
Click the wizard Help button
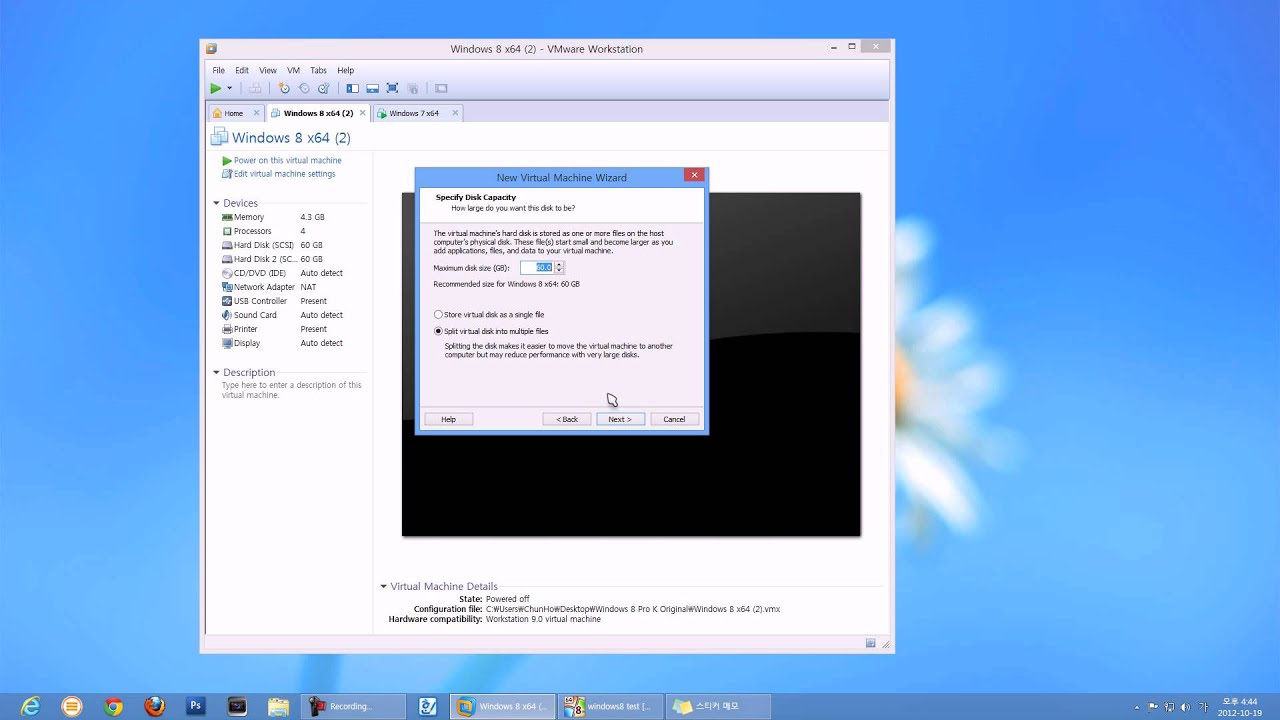point(448,419)
